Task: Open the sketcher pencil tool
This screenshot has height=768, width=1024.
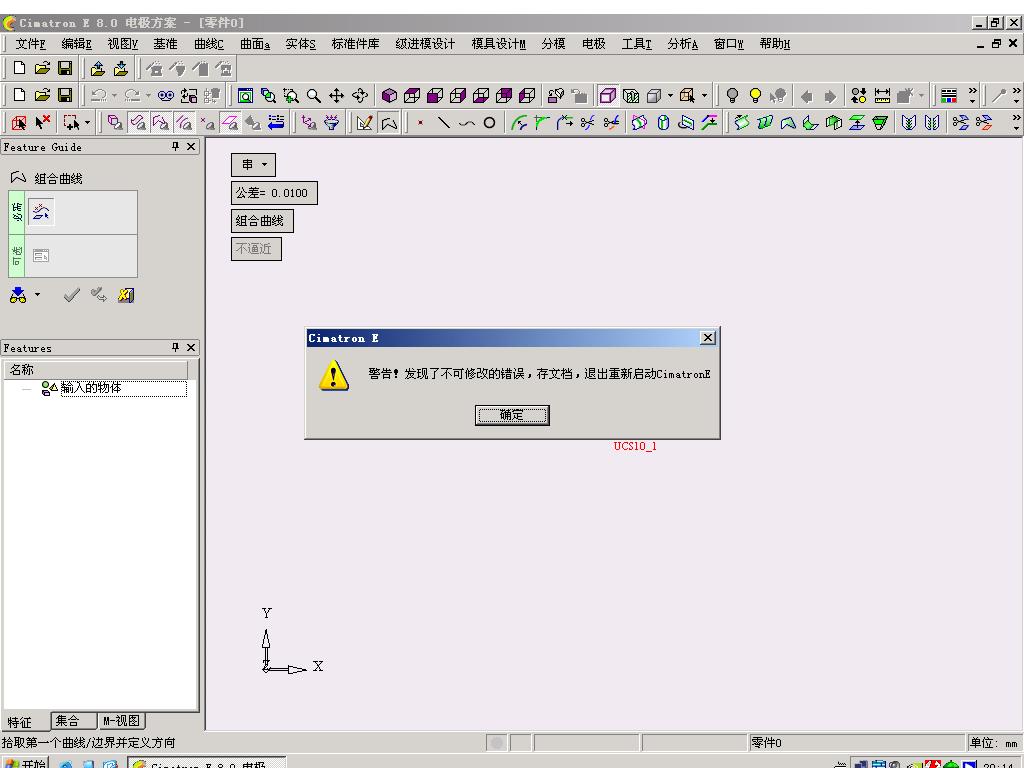Action: pyautogui.click(x=364, y=122)
